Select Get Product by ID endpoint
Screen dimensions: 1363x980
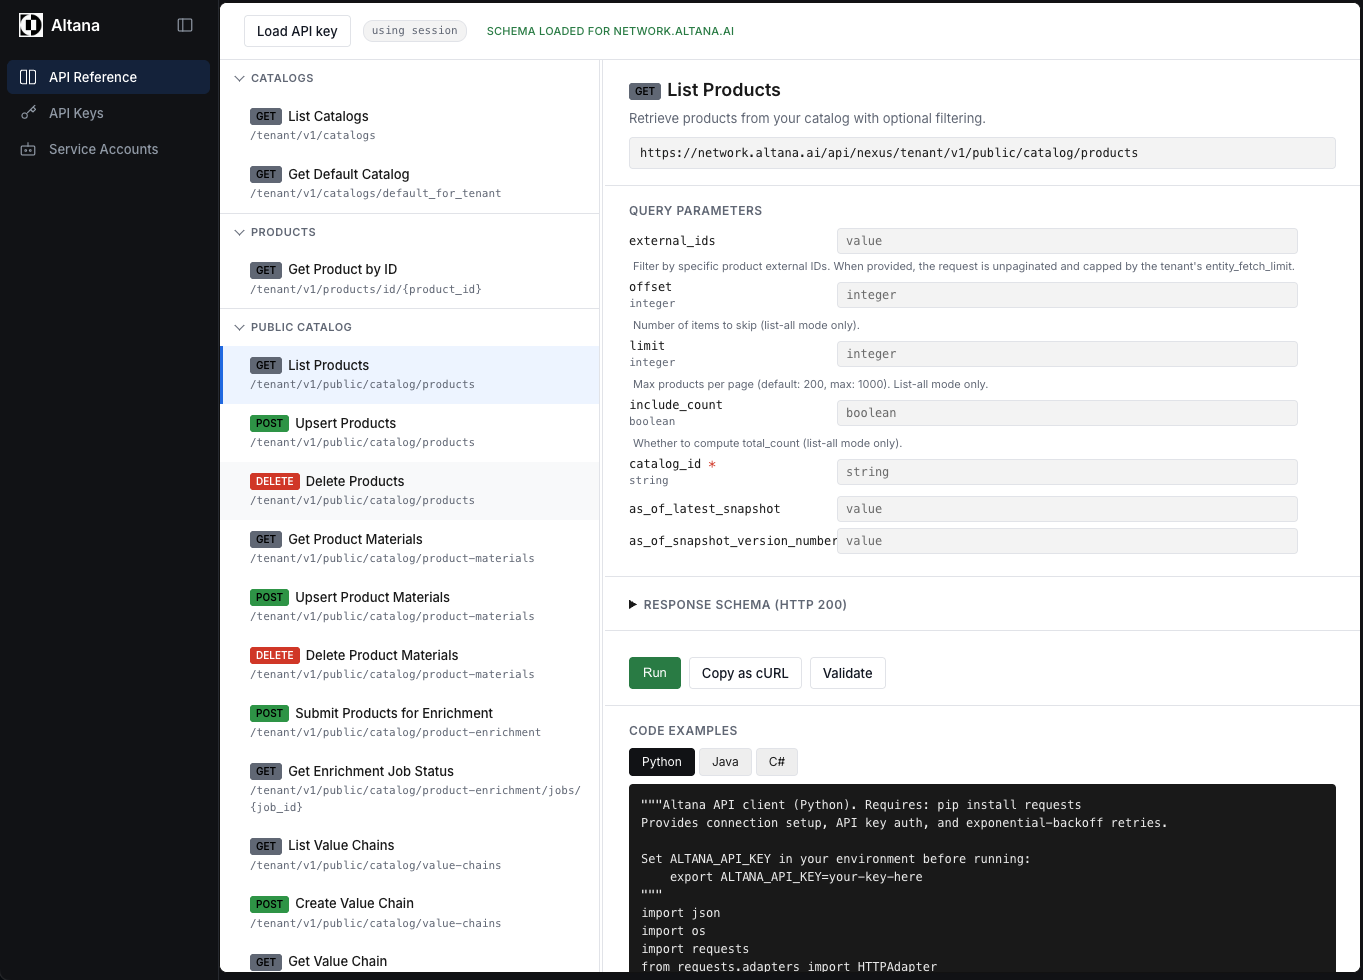pos(410,279)
